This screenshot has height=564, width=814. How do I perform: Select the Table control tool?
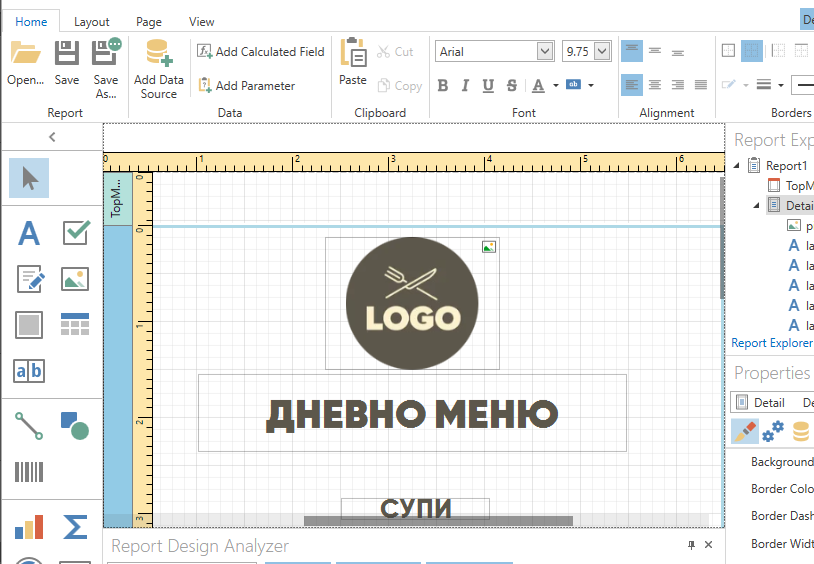pos(75,325)
